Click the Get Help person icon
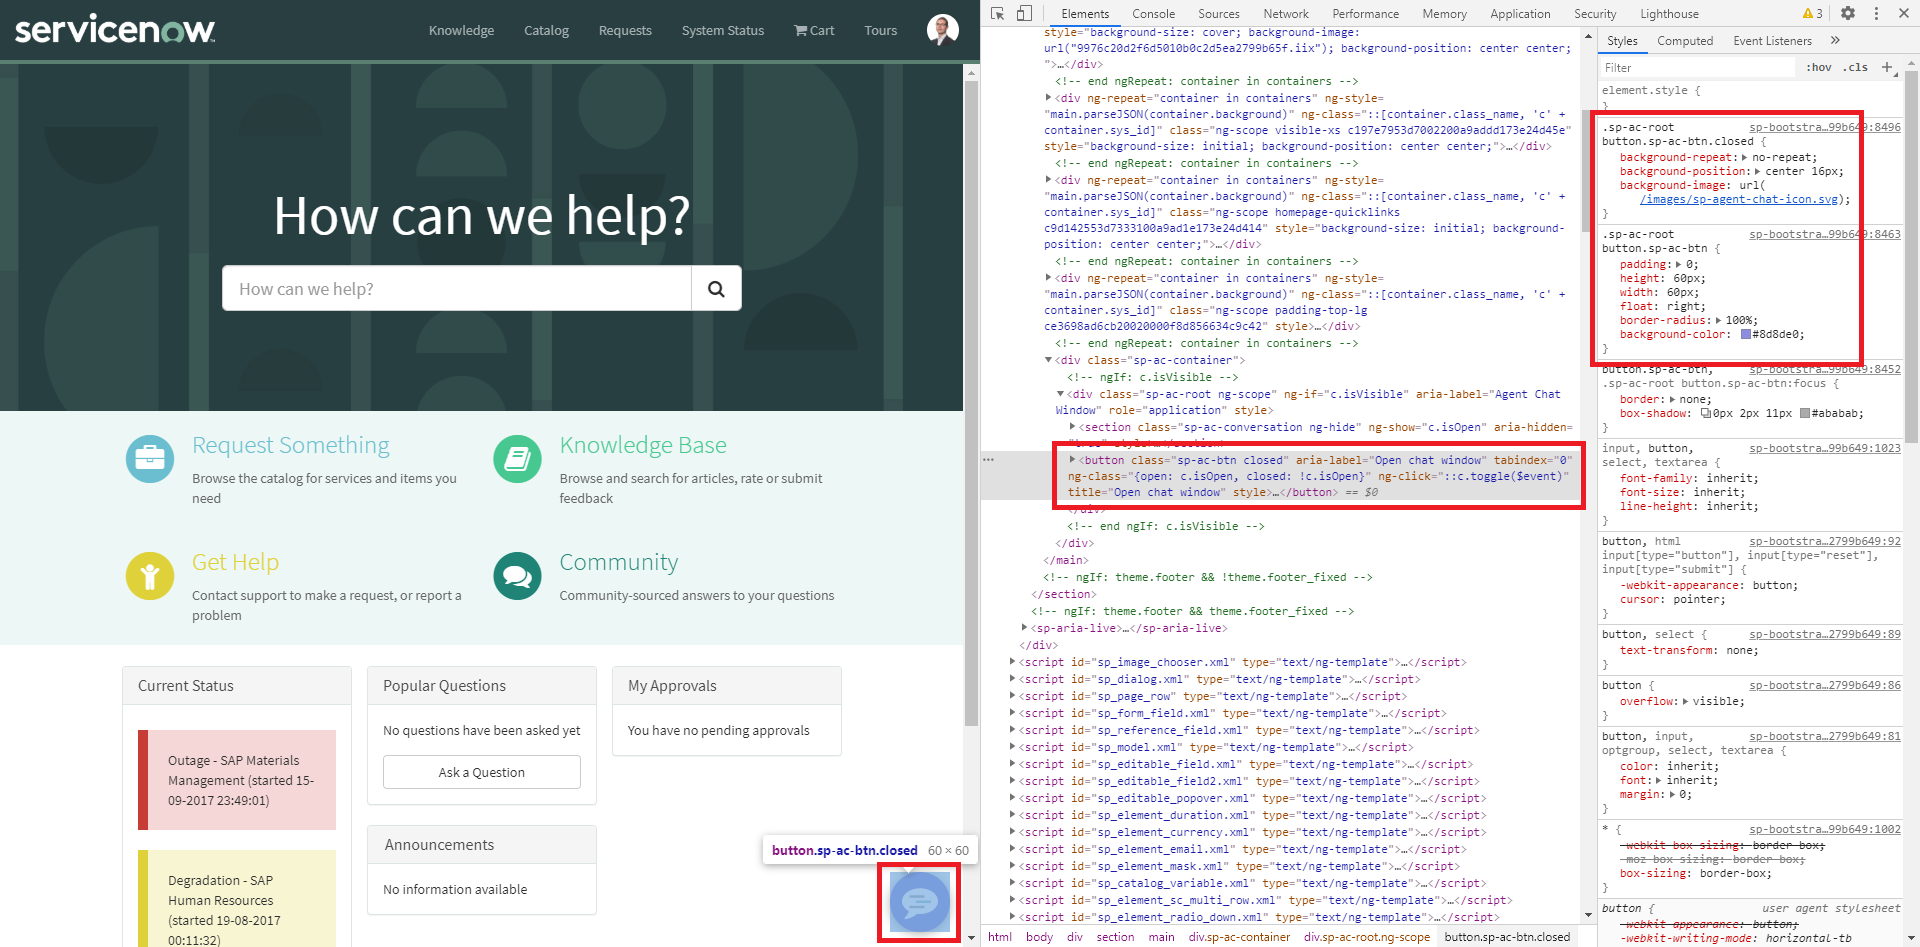The height and width of the screenshot is (947, 1920). [x=150, y=576]
